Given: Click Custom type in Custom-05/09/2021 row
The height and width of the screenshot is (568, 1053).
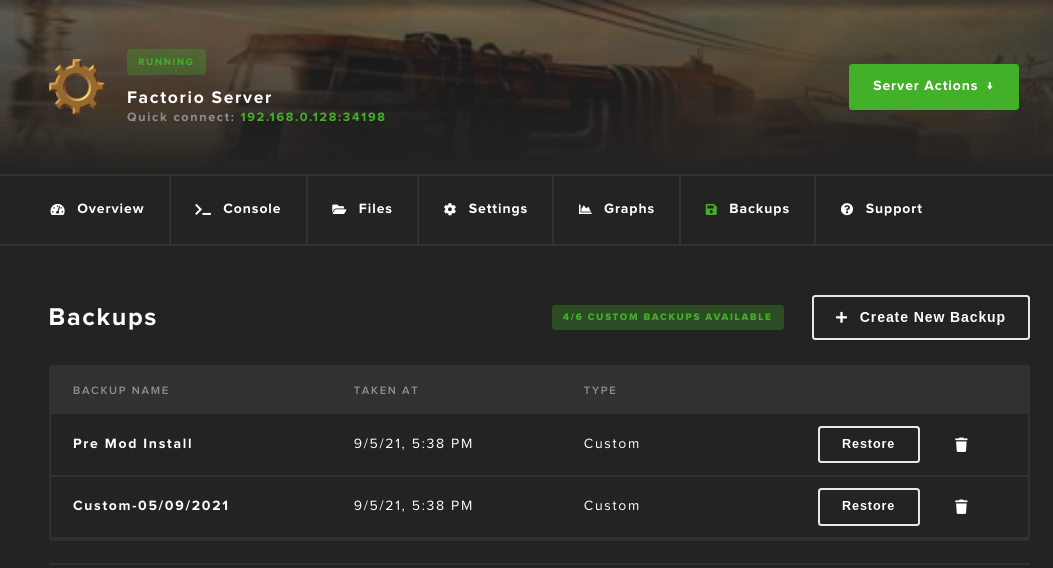Looking at the screenshot, I should (611, 506).
